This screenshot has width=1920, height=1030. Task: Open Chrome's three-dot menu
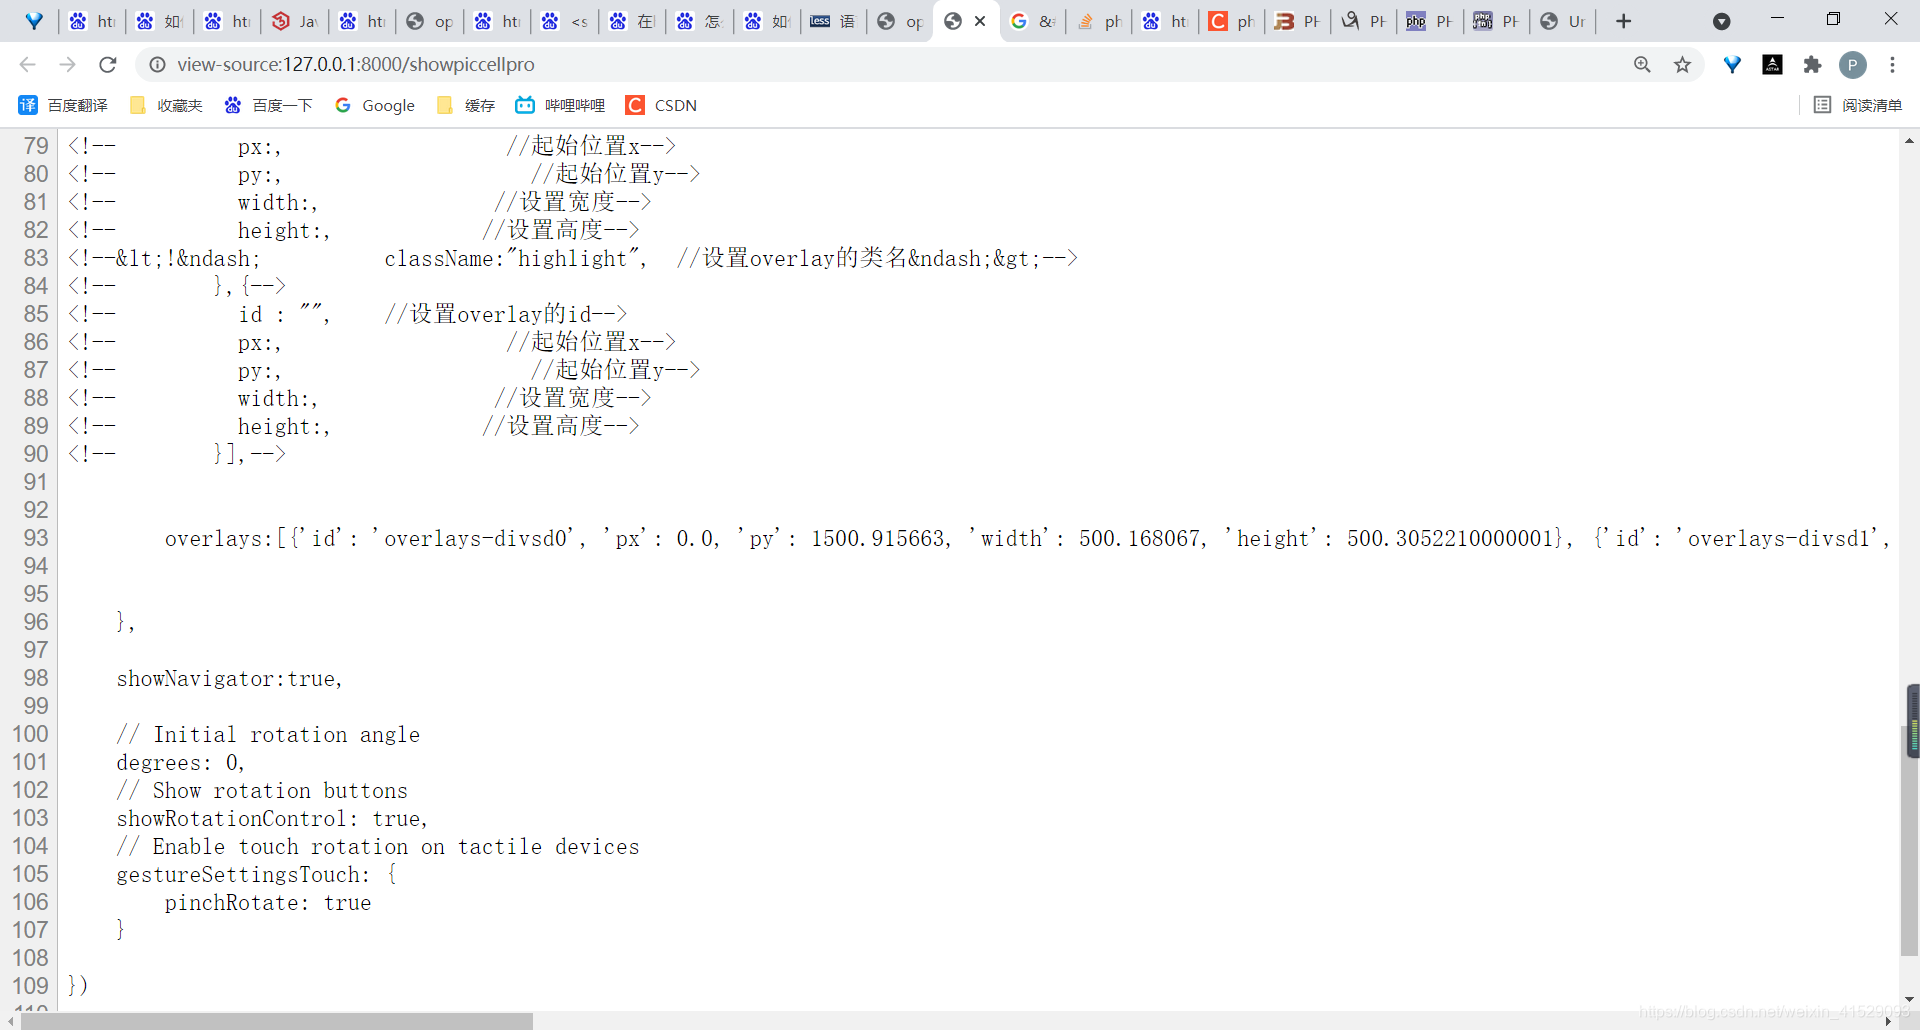[1892, 64]
